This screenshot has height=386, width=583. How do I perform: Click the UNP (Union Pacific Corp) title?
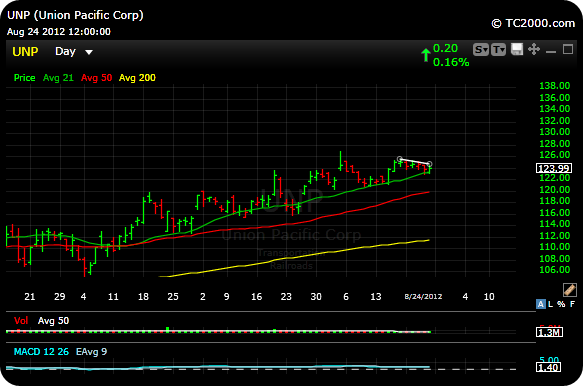tap(75, 15)
